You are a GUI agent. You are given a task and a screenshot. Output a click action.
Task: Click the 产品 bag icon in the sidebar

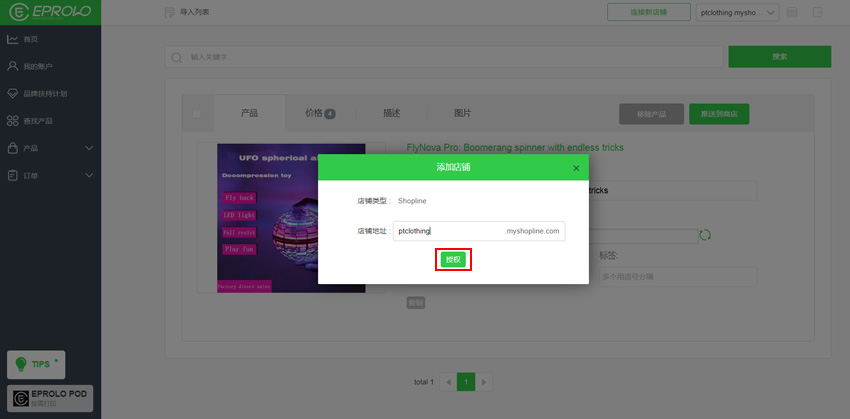[x=12, y=148]
